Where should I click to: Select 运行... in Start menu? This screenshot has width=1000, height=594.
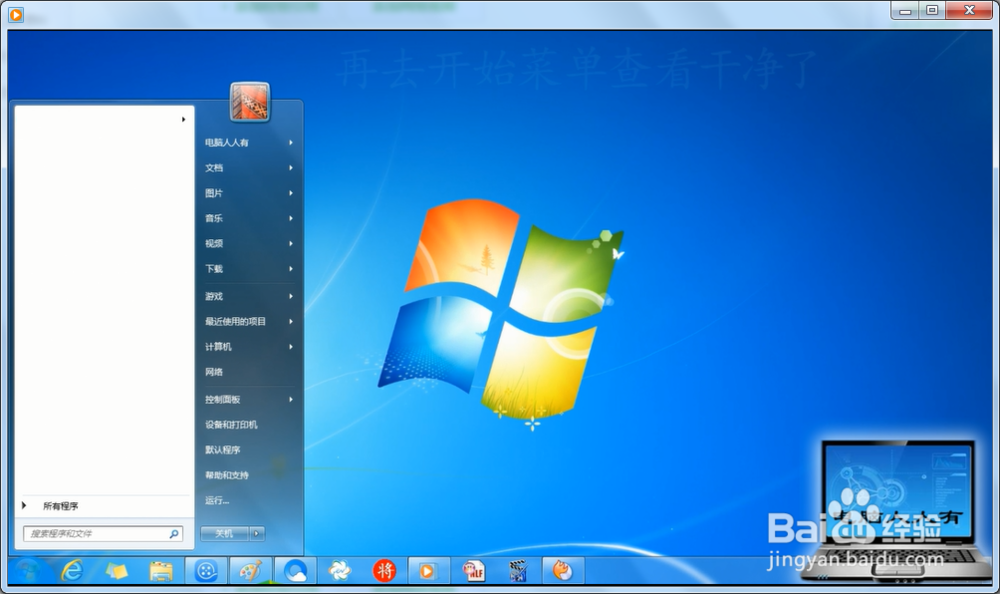(217, 500)
